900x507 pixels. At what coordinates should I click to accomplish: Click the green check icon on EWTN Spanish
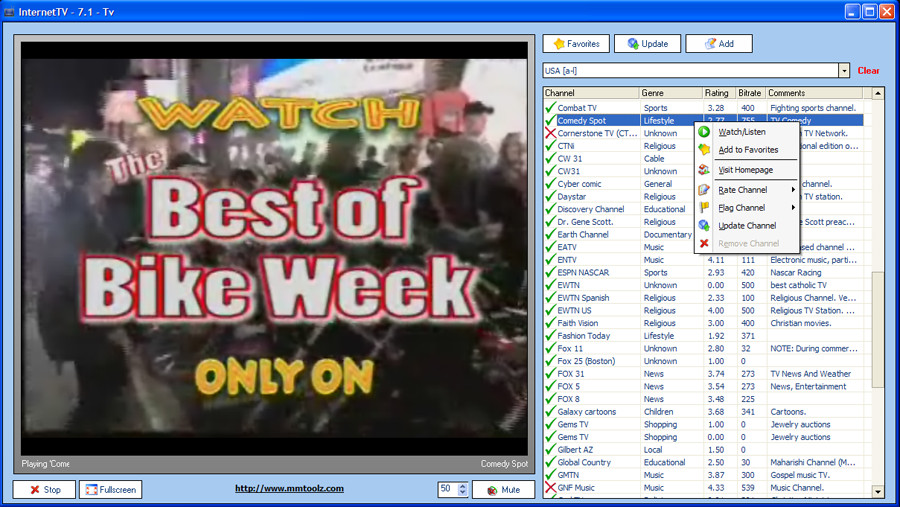(x=550, y=297)
